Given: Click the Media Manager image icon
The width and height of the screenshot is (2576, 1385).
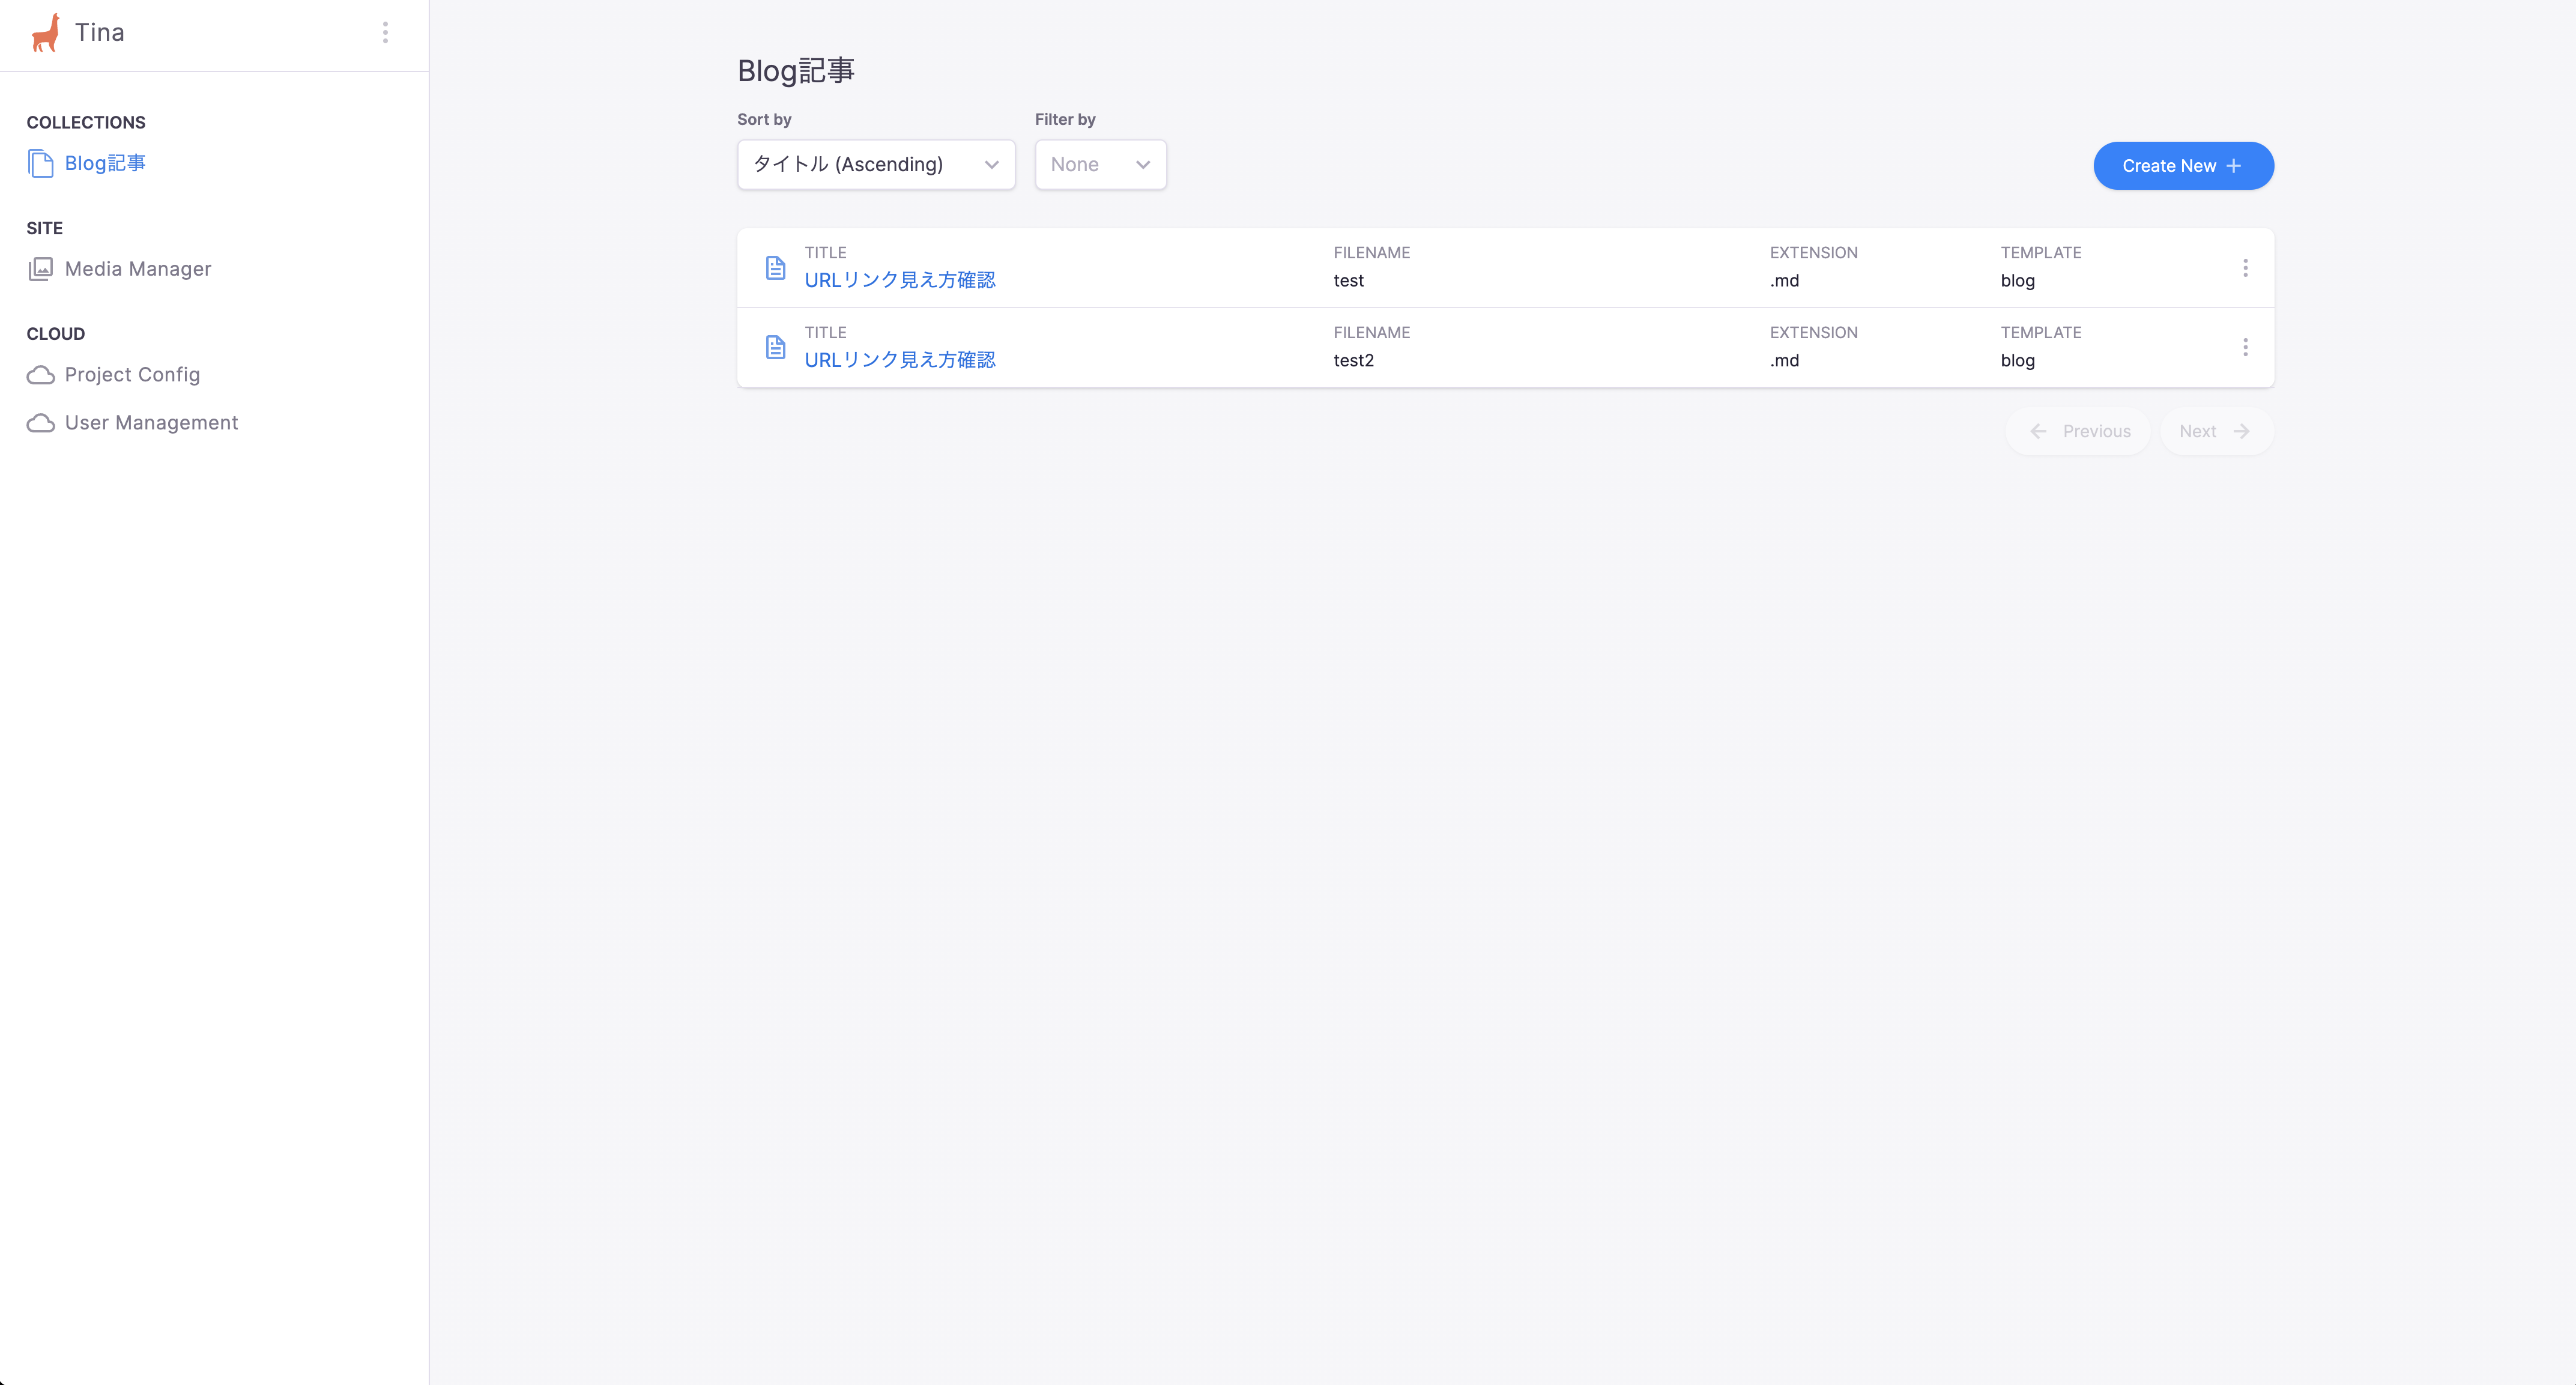Looking at the screenshot, I should click(x=41, y=269).
